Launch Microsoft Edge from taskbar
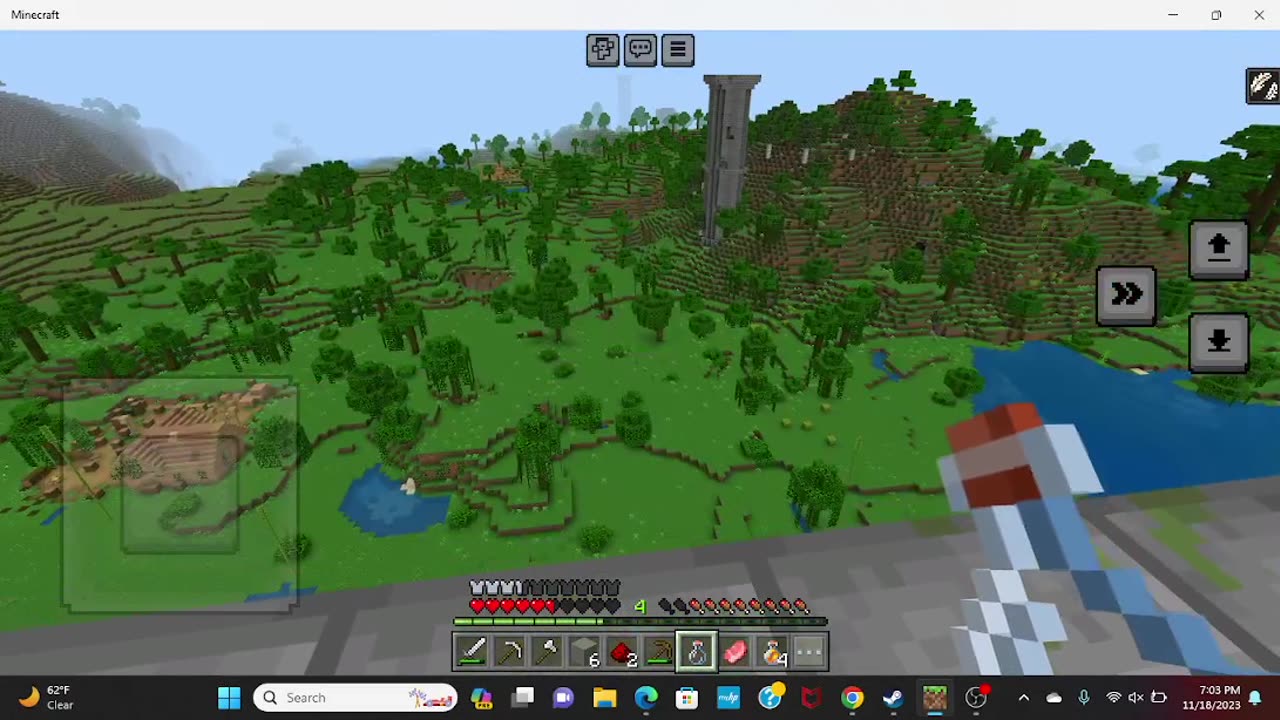The image size is (1280, 720). (646, 698)
